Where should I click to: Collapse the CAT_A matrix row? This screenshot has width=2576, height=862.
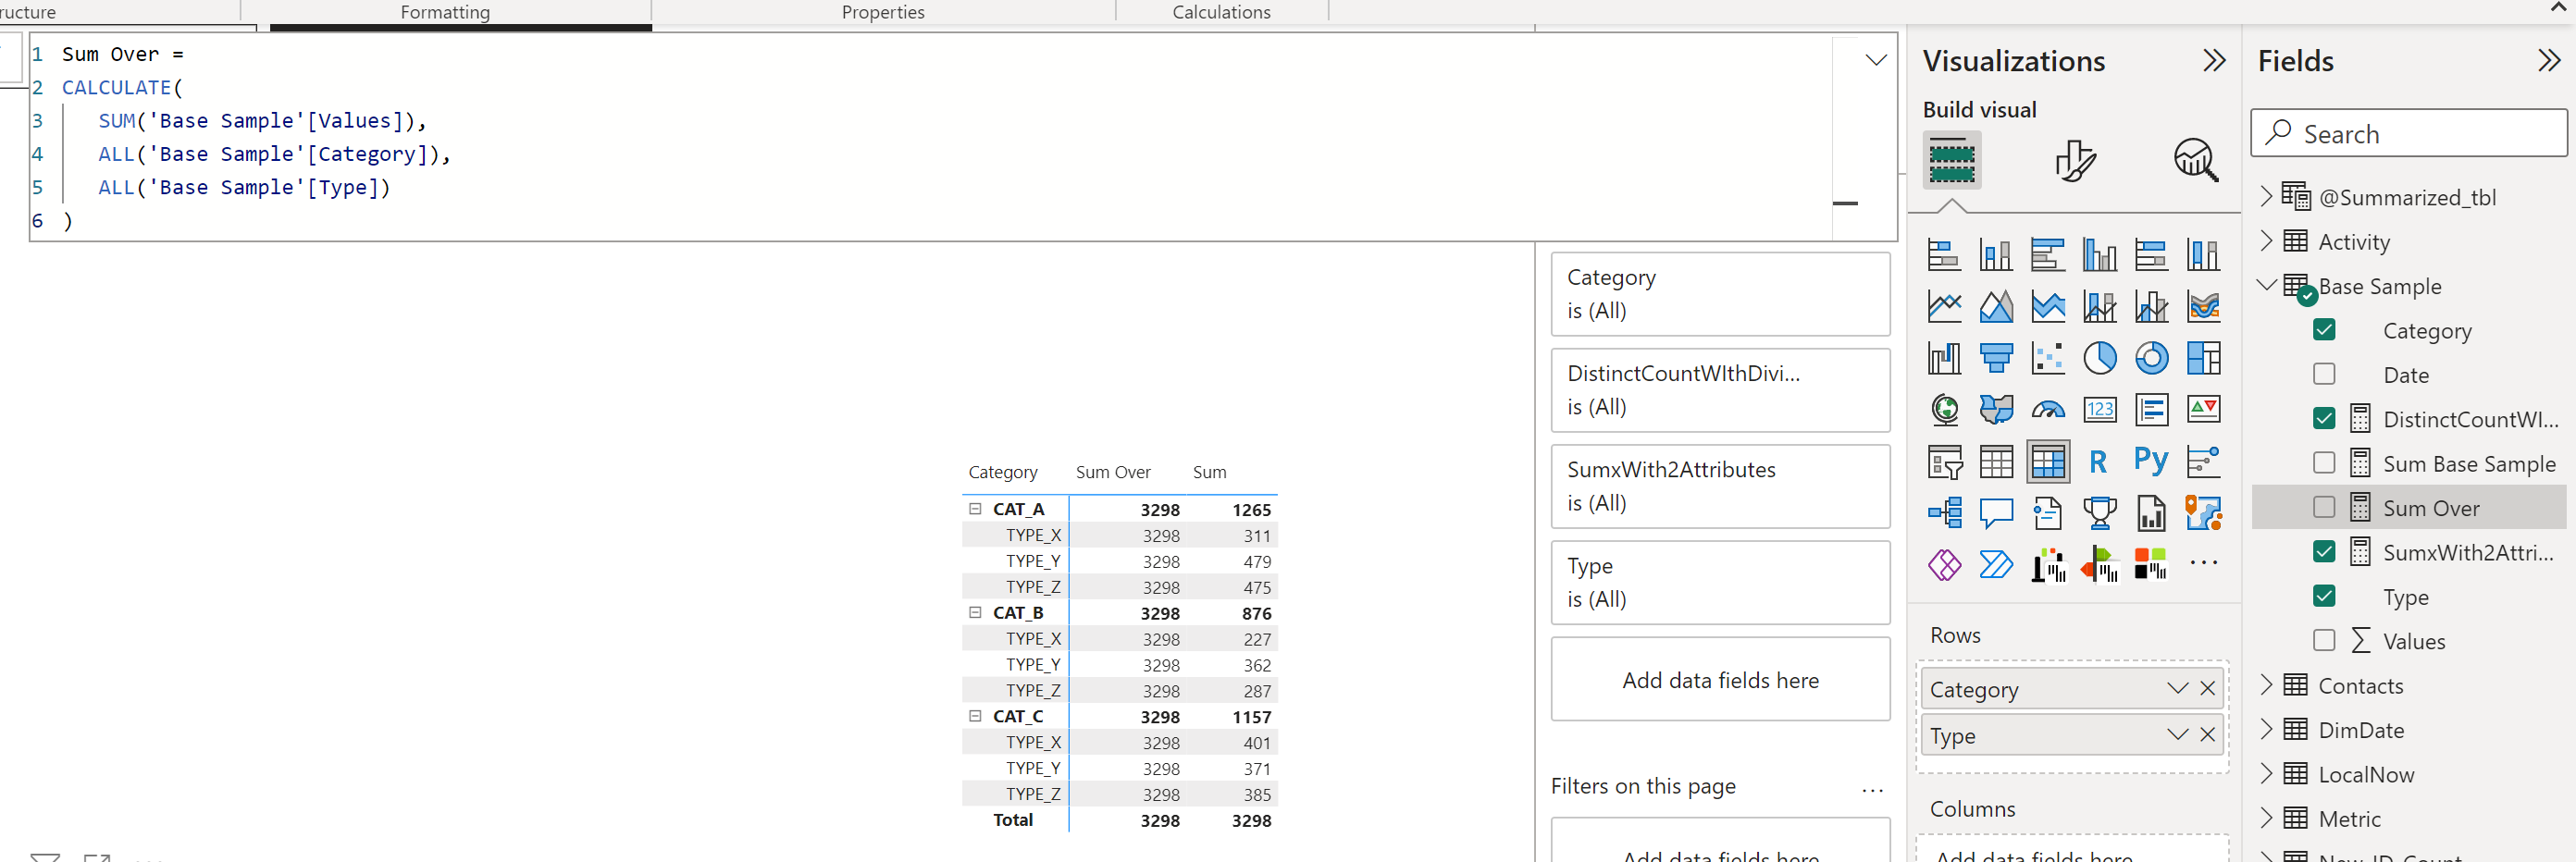(975, 509)
